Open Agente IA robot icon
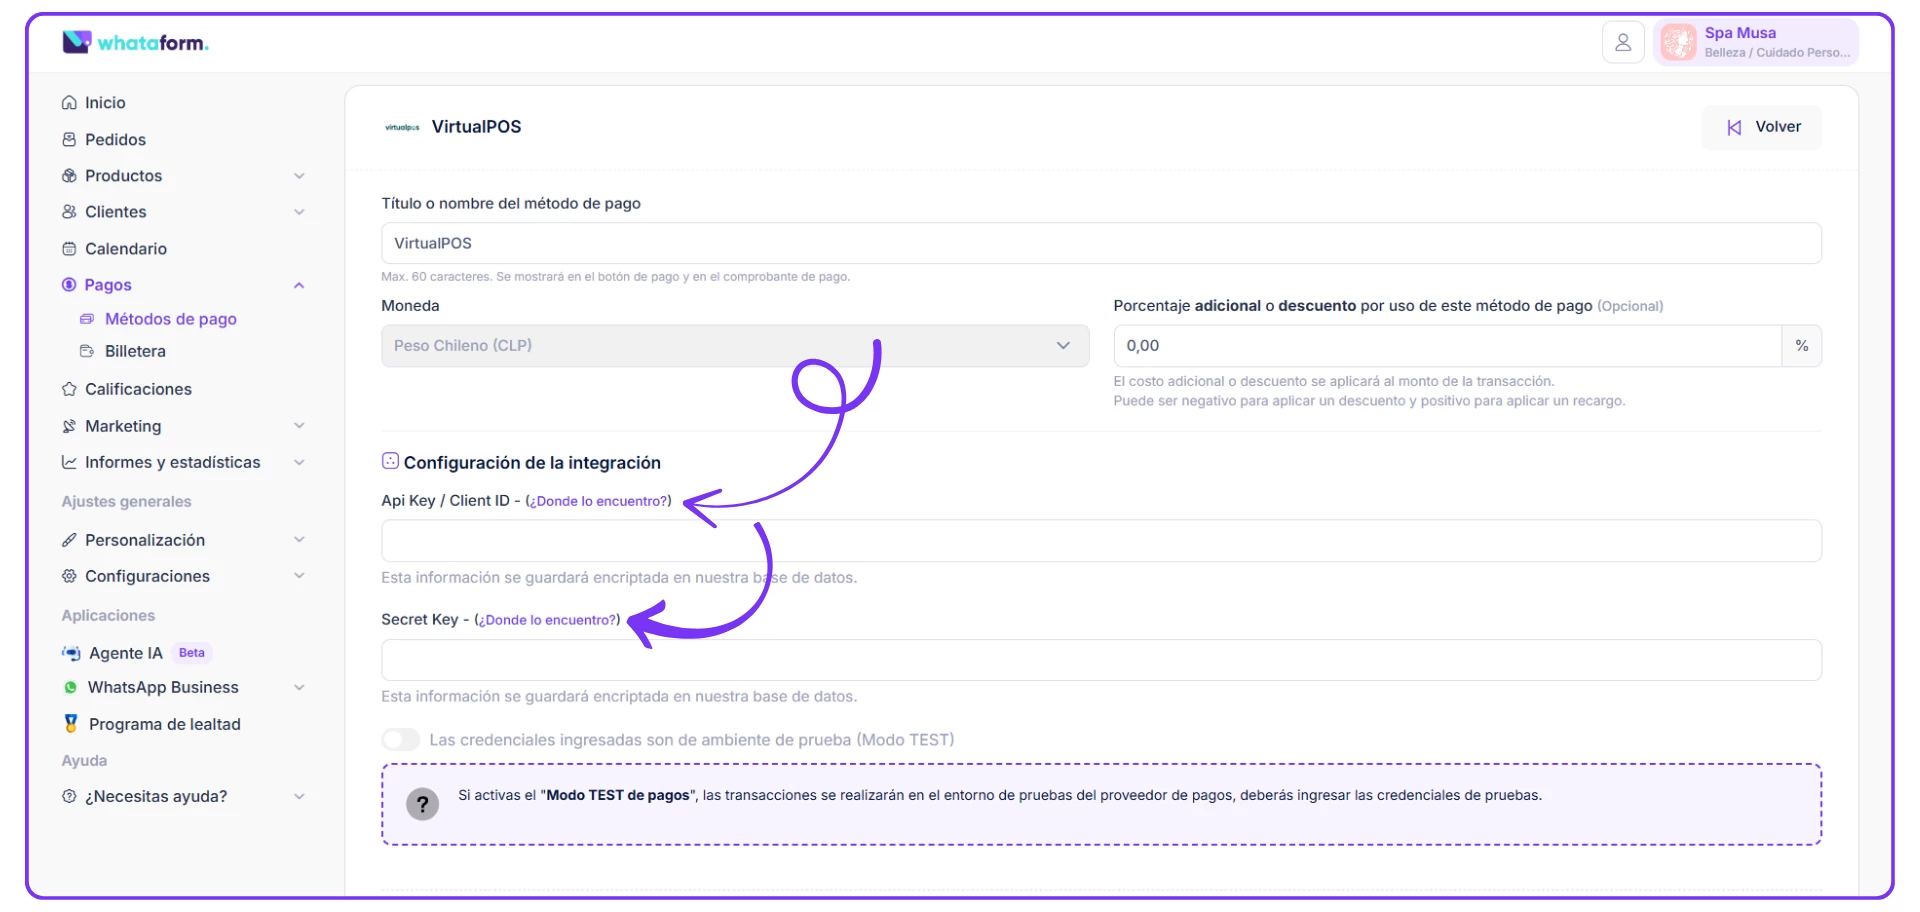1920x912 pixels. tap(71, 653)
